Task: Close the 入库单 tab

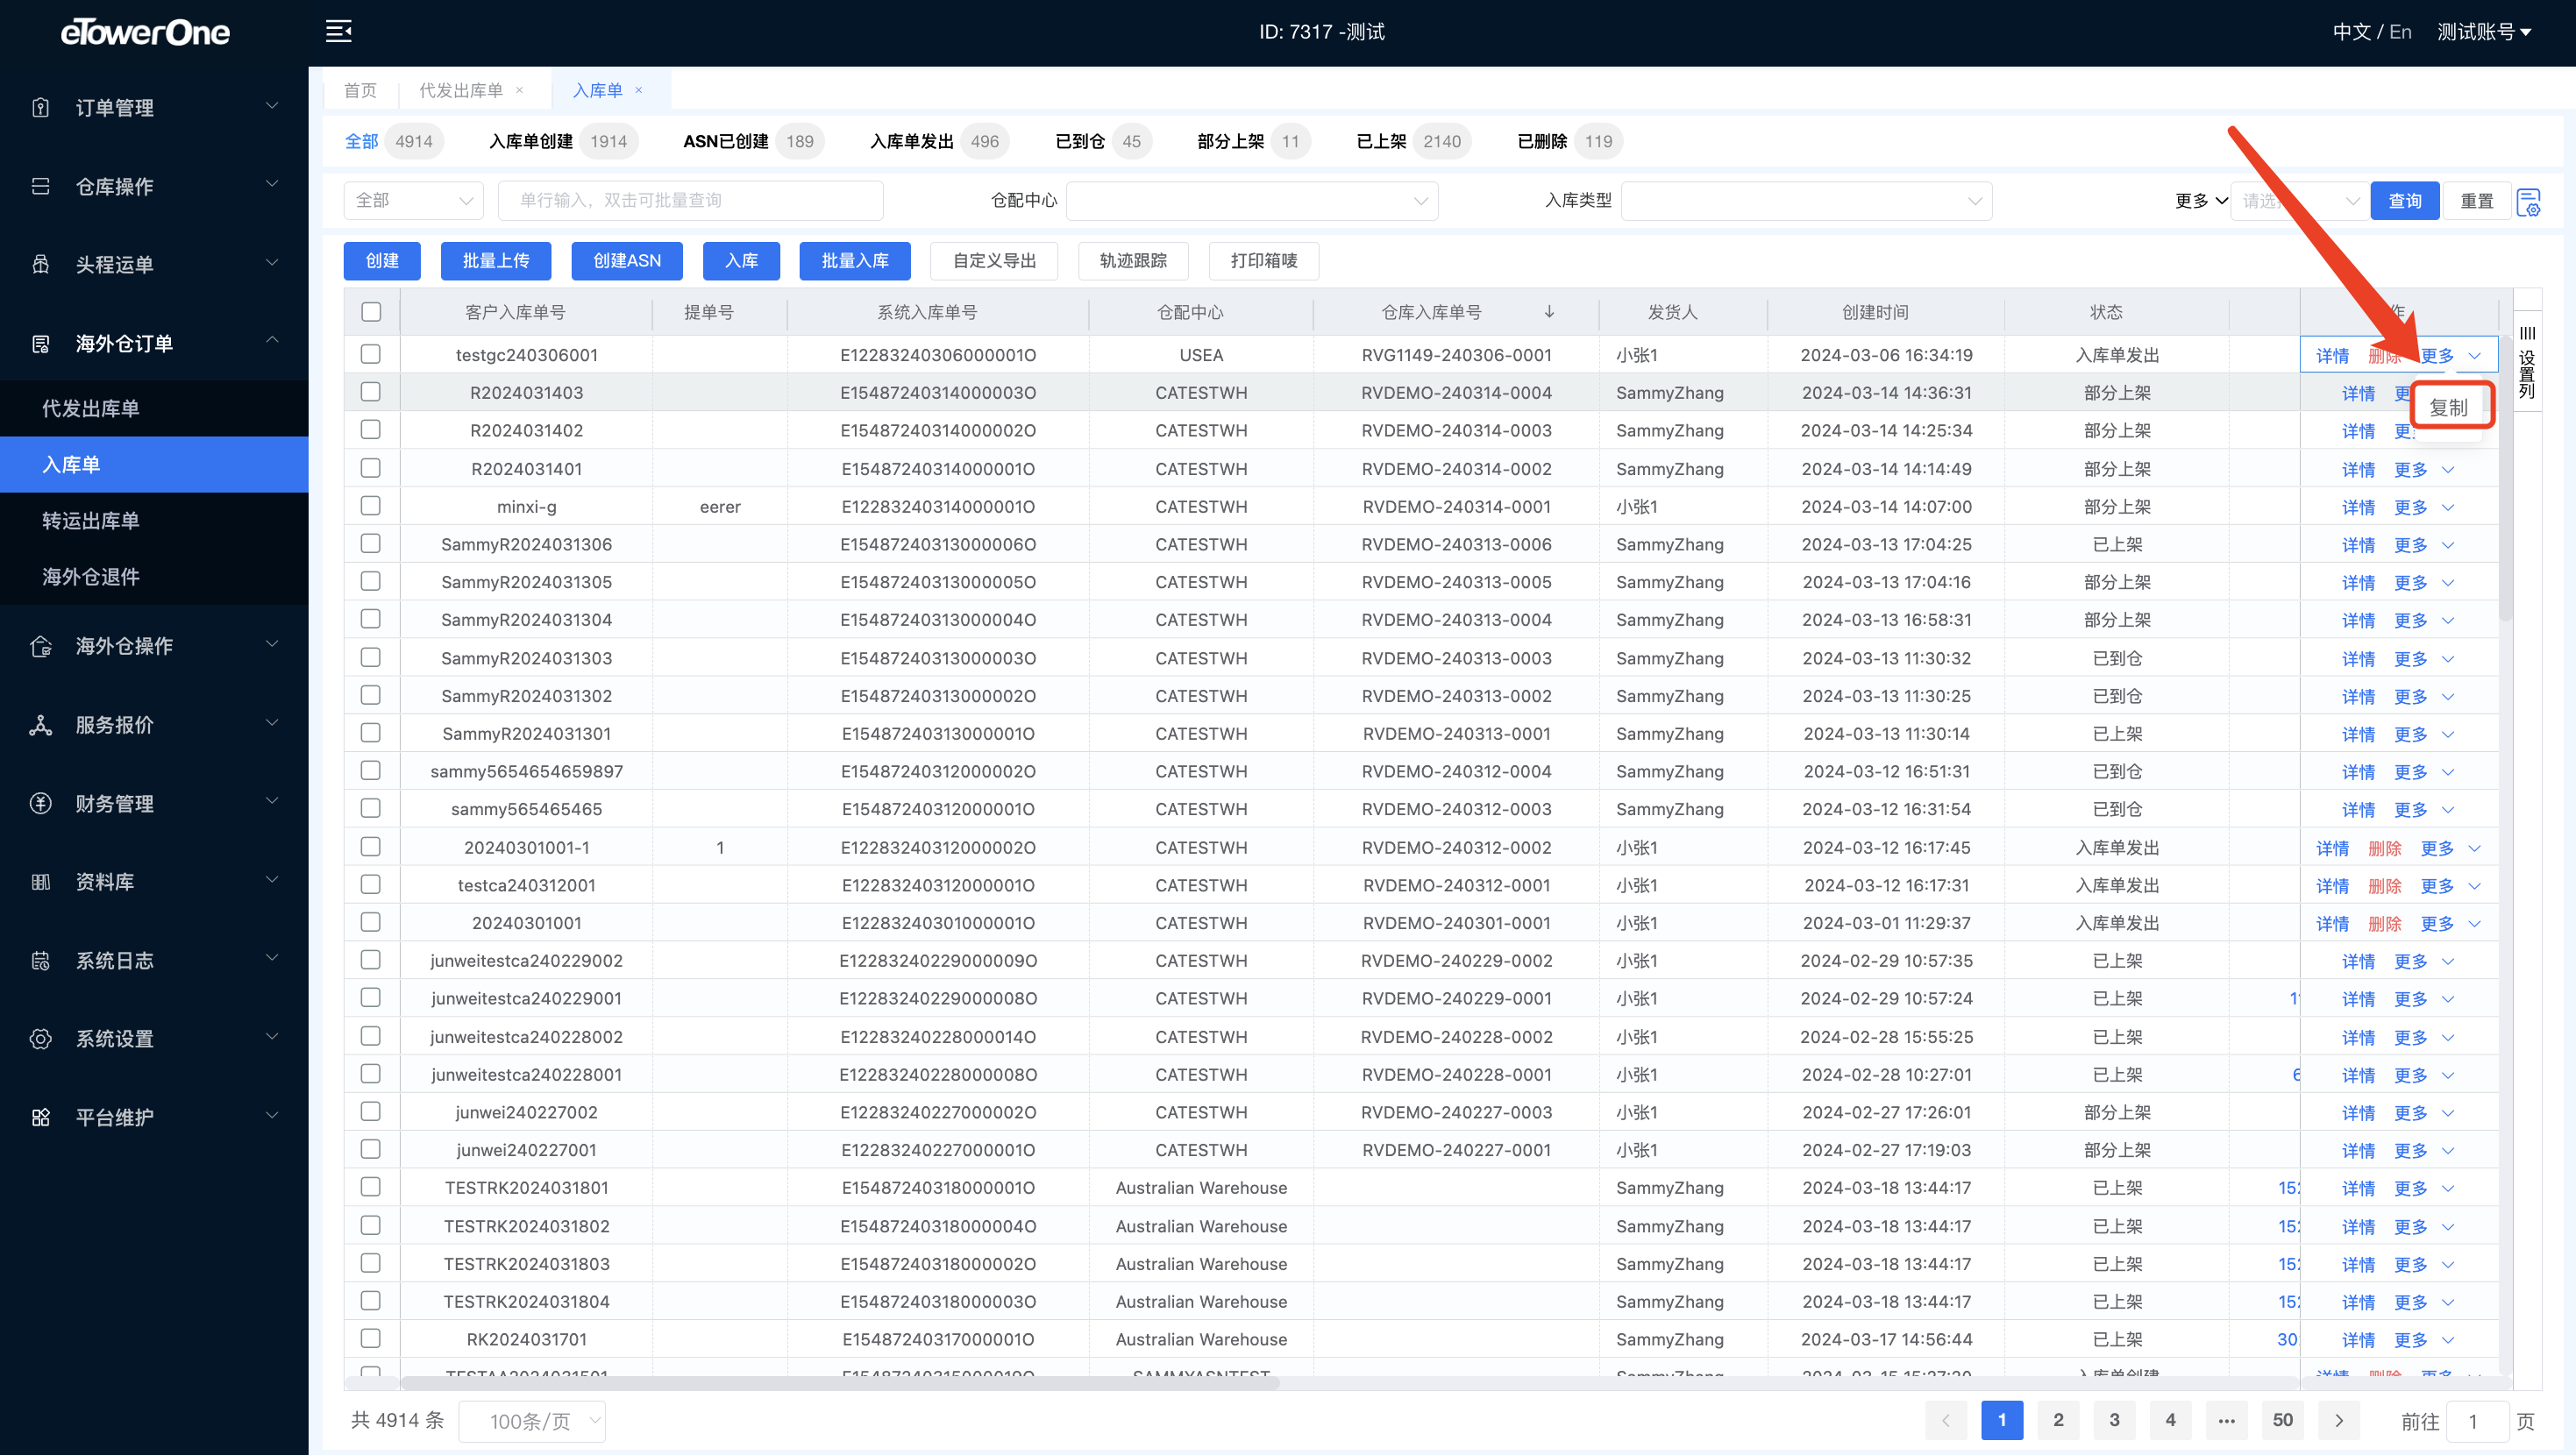Action: [639, 90]
